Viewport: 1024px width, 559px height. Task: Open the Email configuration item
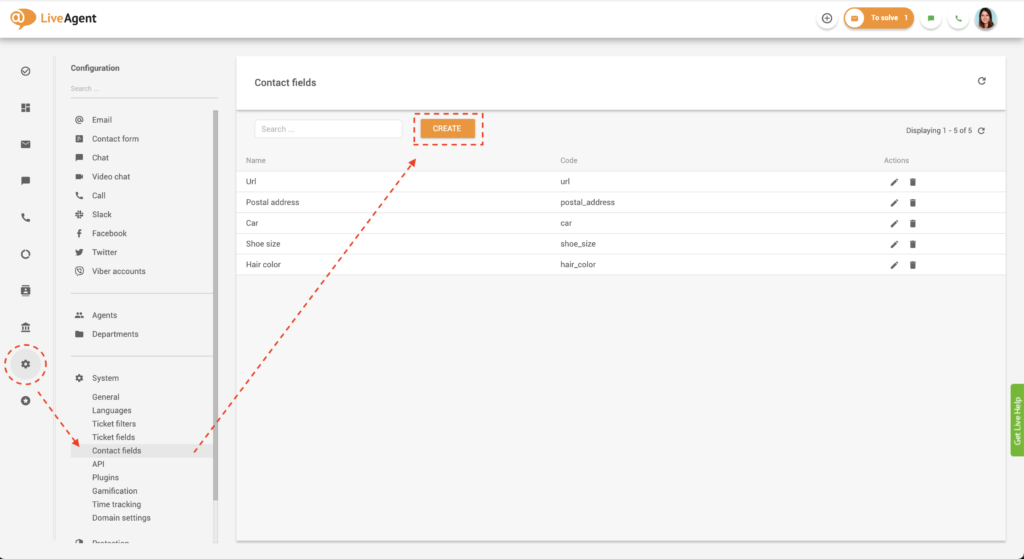click(x=102, y=120)
